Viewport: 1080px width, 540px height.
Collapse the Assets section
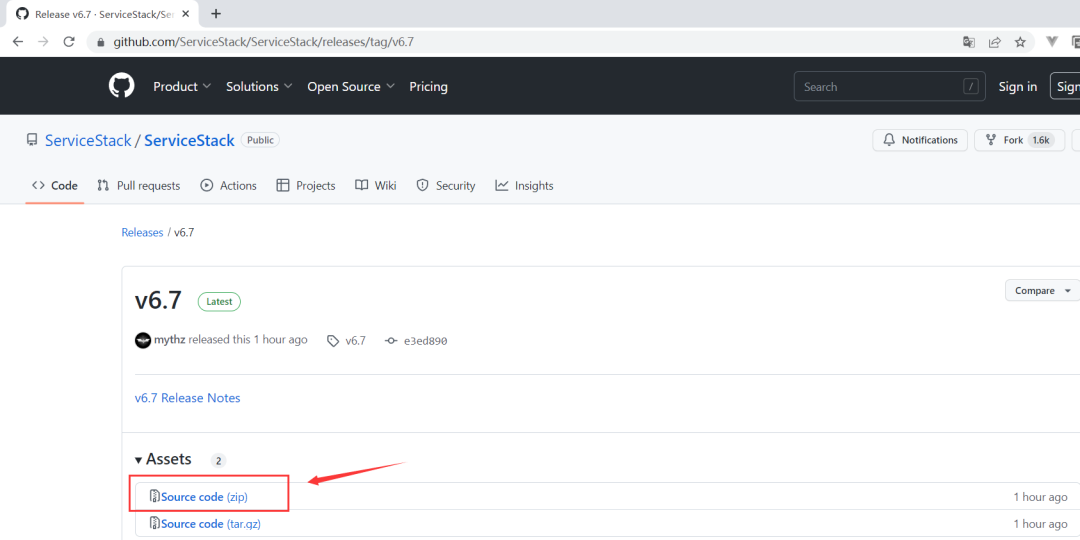[x=163, y=459]
